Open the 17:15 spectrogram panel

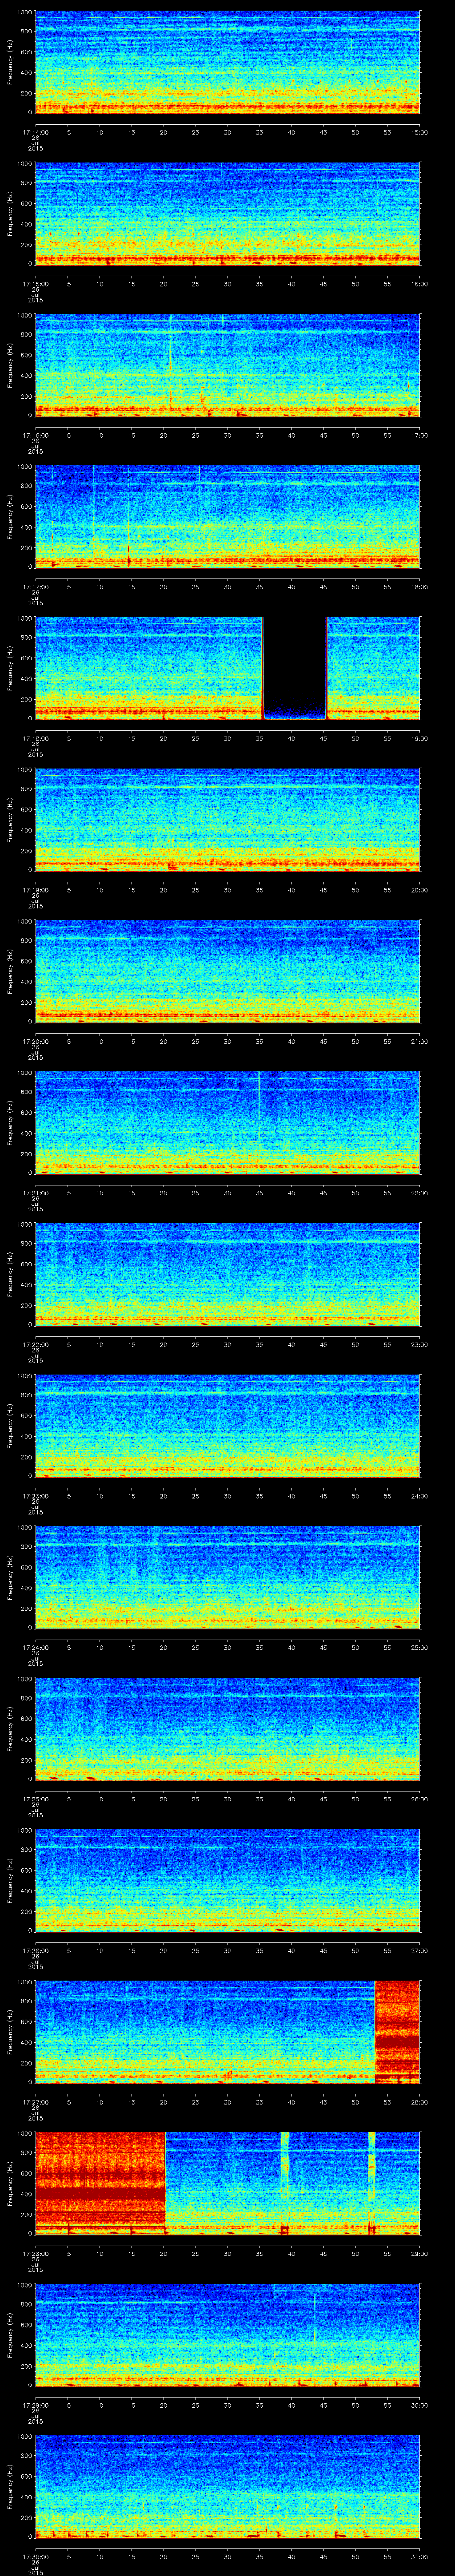227,214
